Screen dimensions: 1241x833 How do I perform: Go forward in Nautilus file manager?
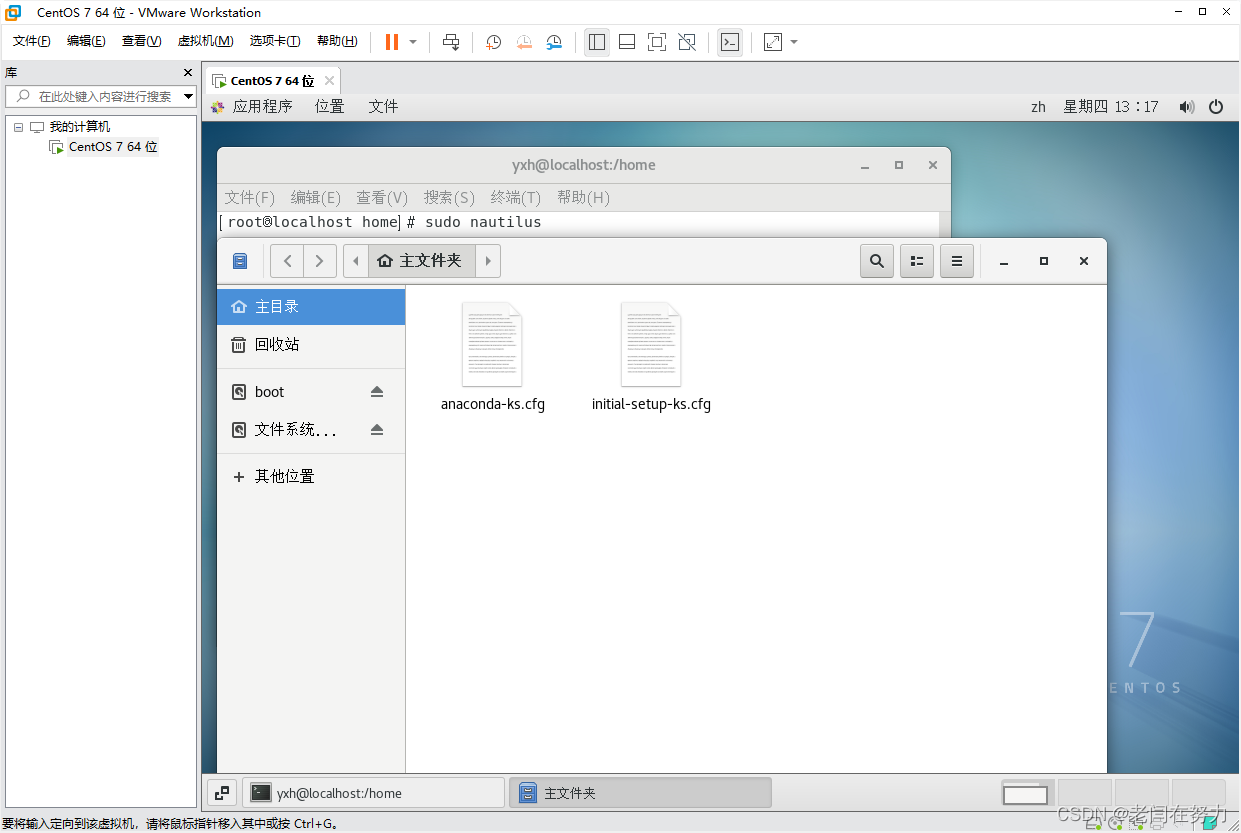[320, 261]
